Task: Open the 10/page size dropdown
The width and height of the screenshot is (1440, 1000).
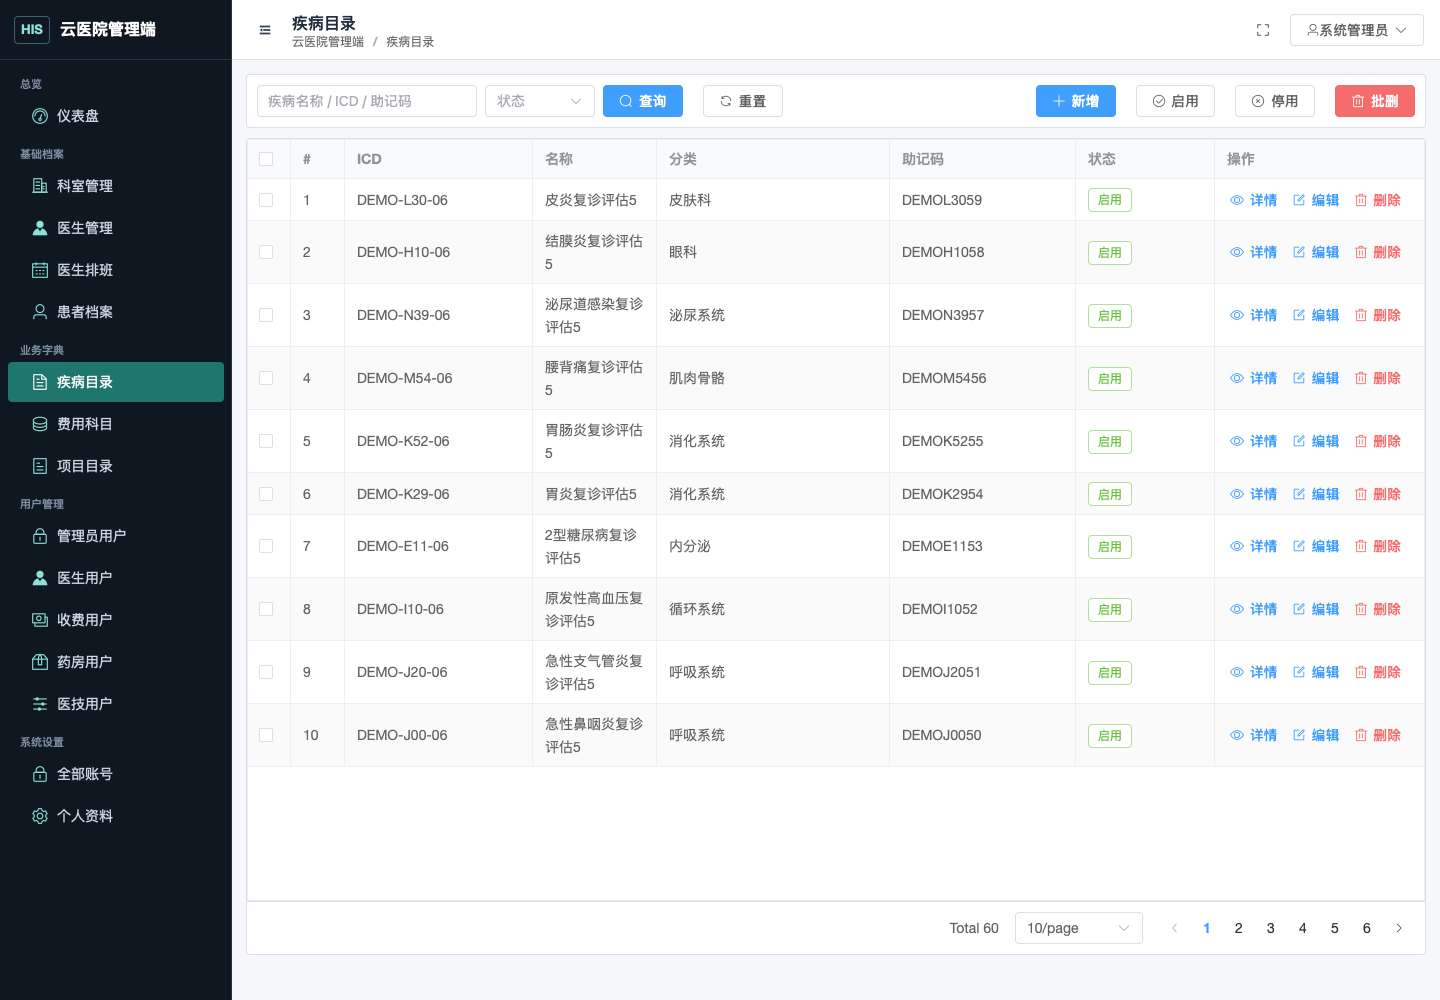Action: (1079, 928)
